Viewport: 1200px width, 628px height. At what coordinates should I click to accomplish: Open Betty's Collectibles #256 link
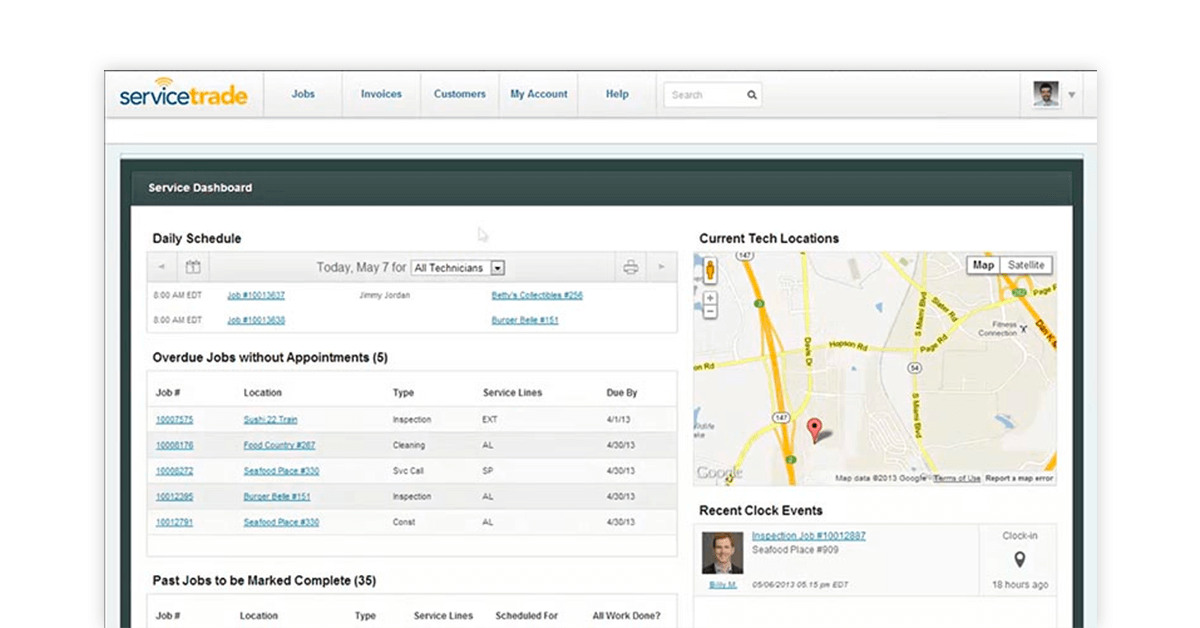pos(537,296)
